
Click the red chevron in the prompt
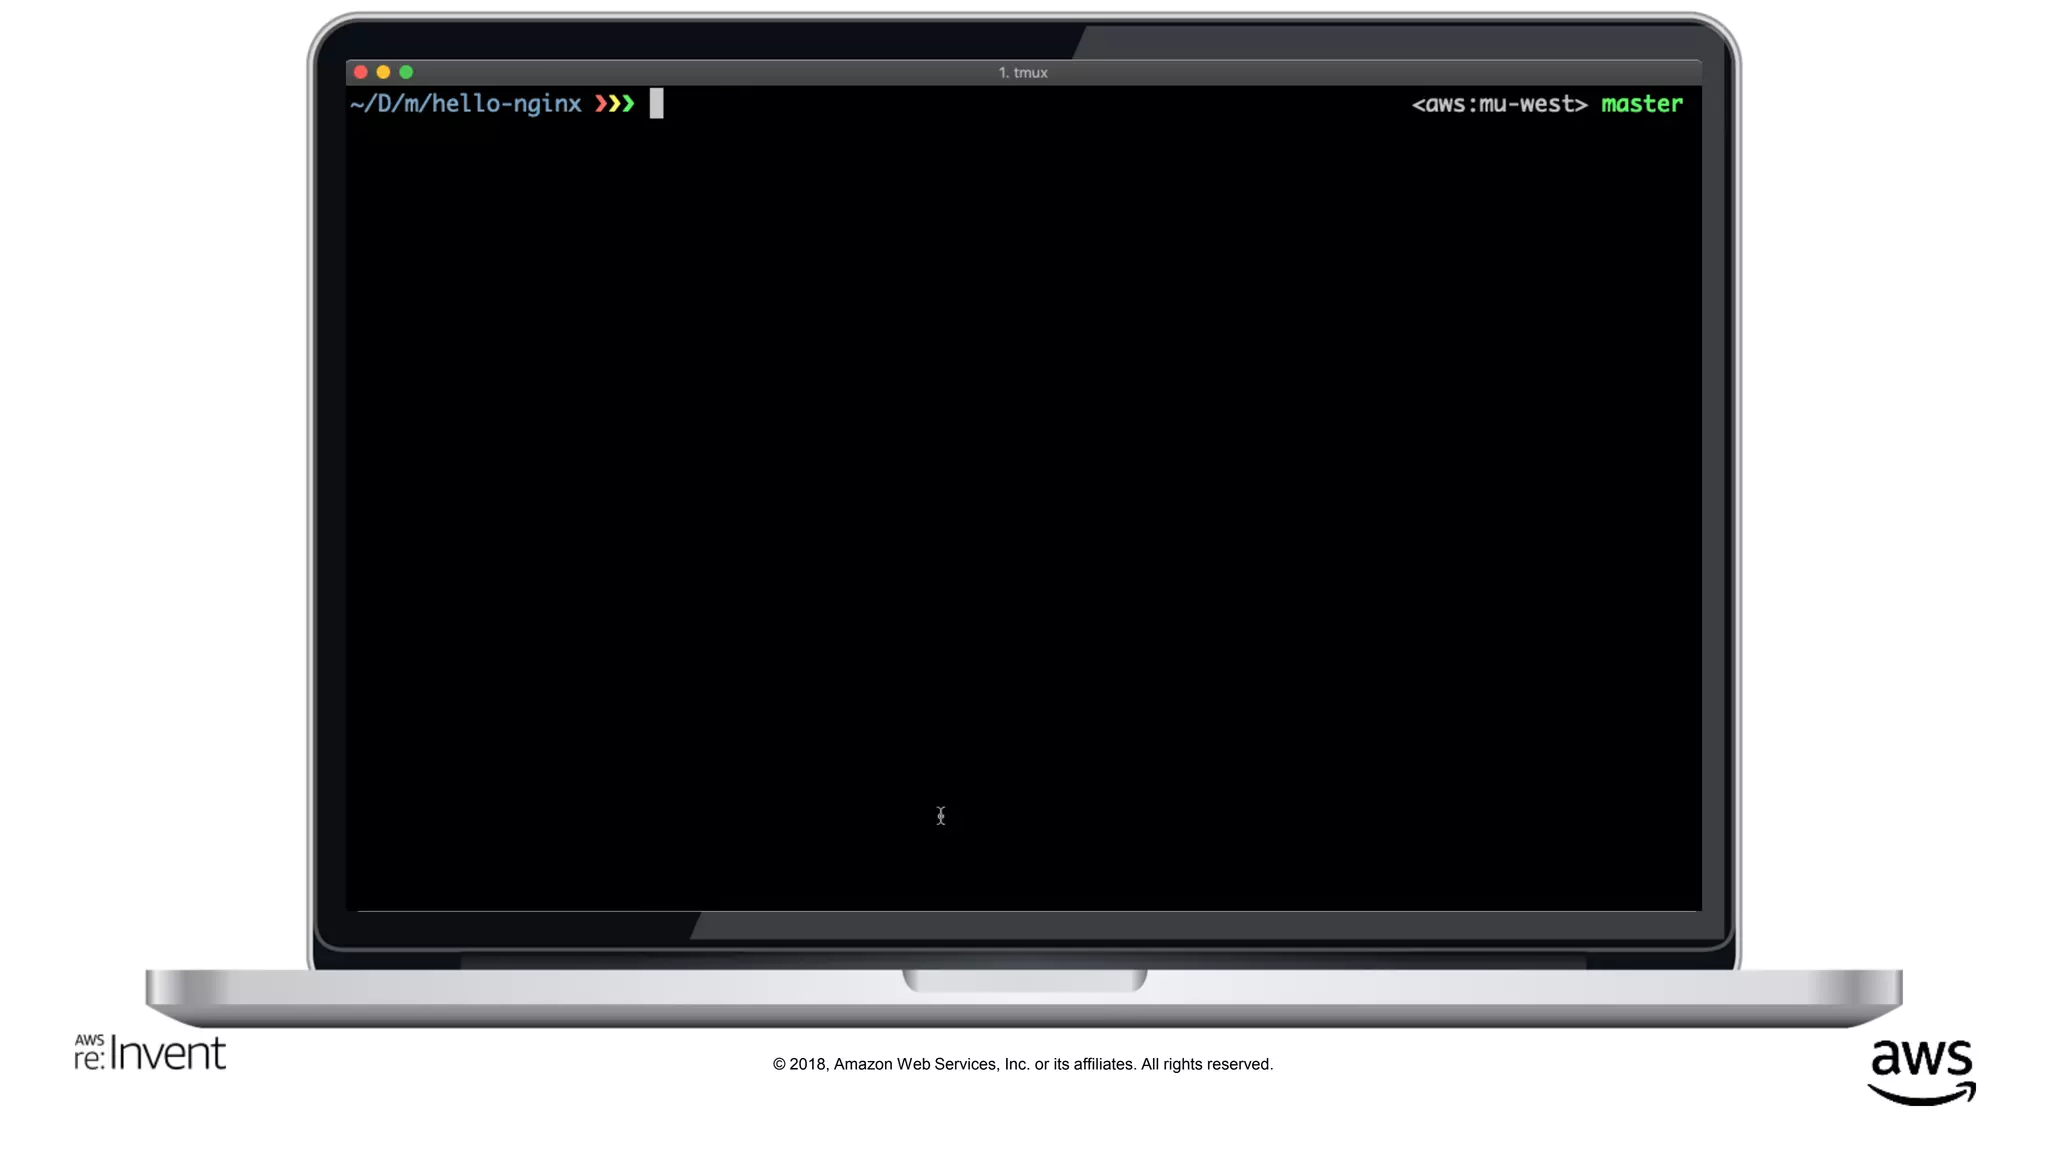coord(601,104)
